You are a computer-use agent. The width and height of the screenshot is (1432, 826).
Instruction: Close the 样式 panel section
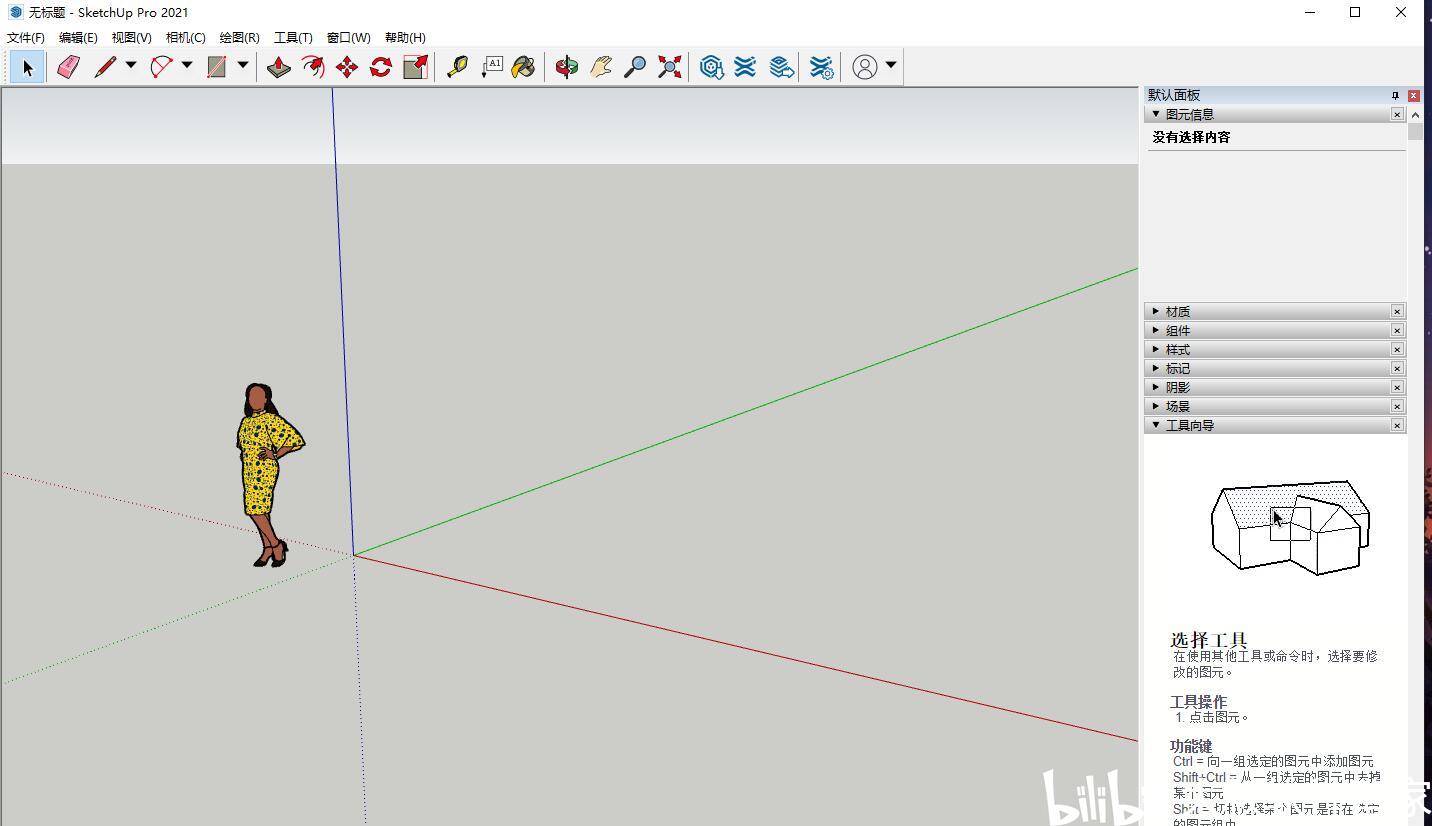click(1397, 349)
